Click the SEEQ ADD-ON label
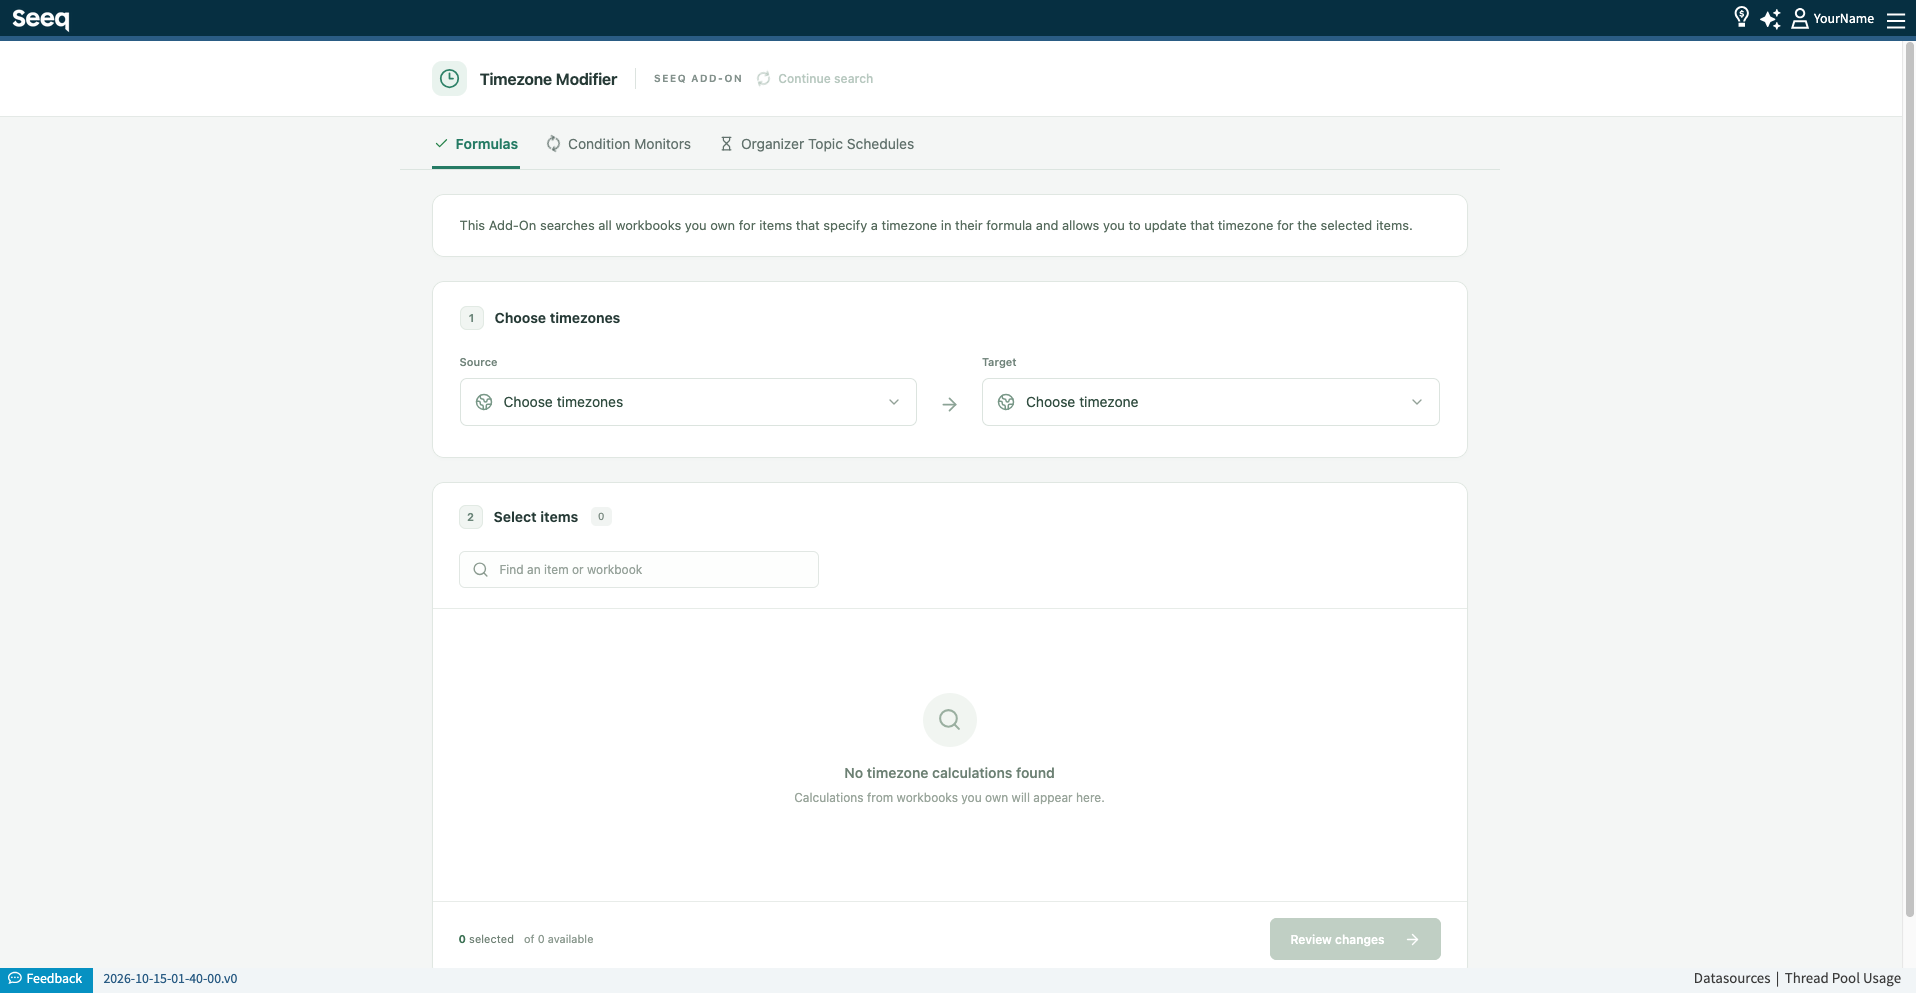 pos(698,79)
